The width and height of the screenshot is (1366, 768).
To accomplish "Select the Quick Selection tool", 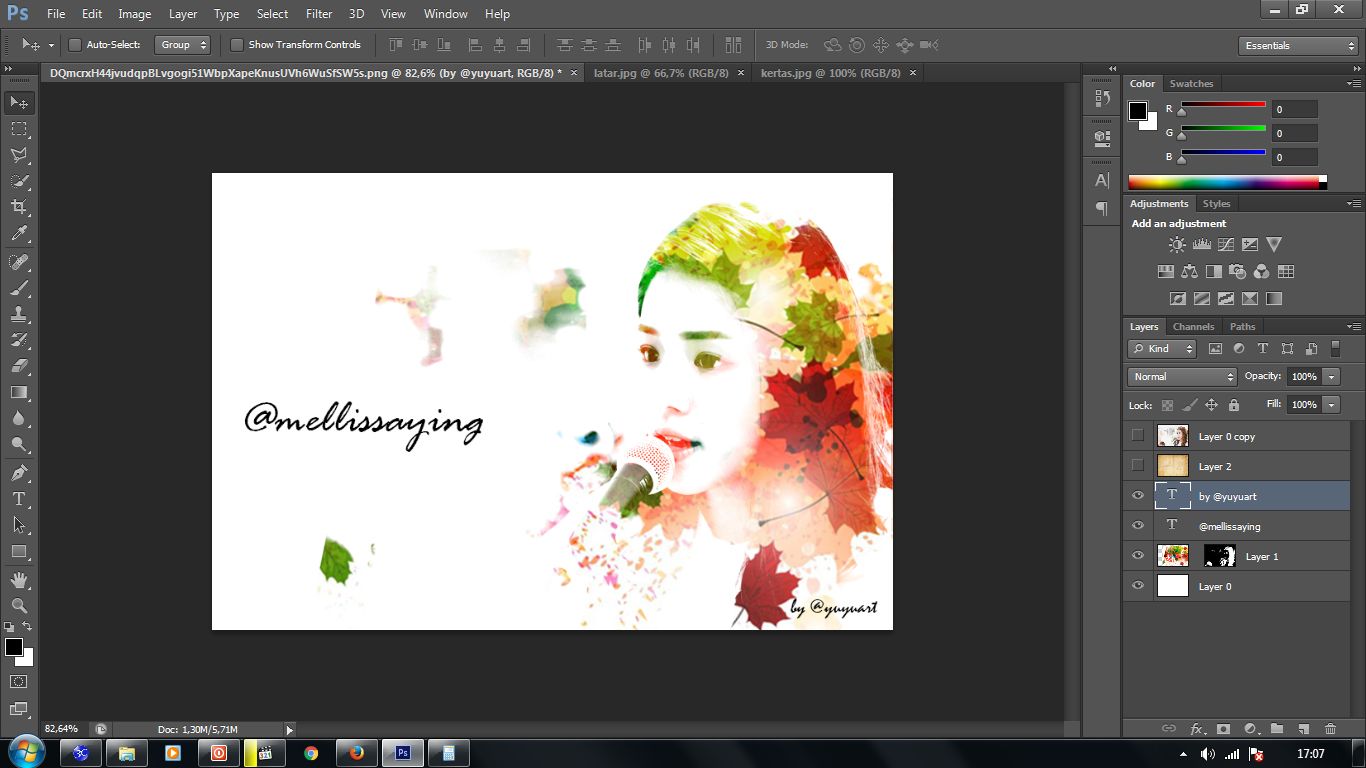I will tap(19, 181).
